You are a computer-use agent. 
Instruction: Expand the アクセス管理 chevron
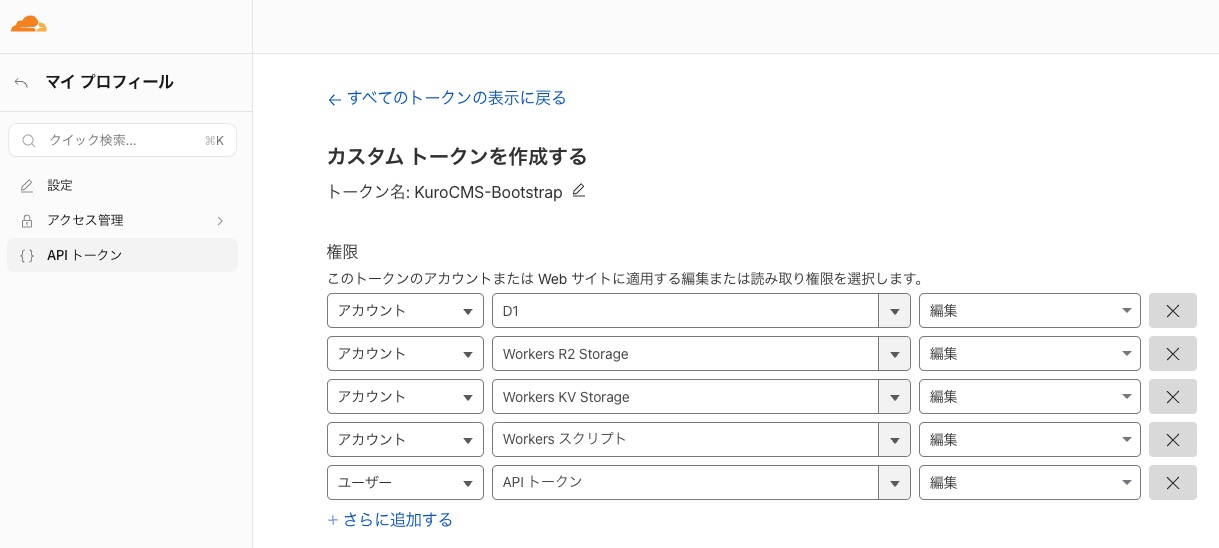click(x=220, y=220)
